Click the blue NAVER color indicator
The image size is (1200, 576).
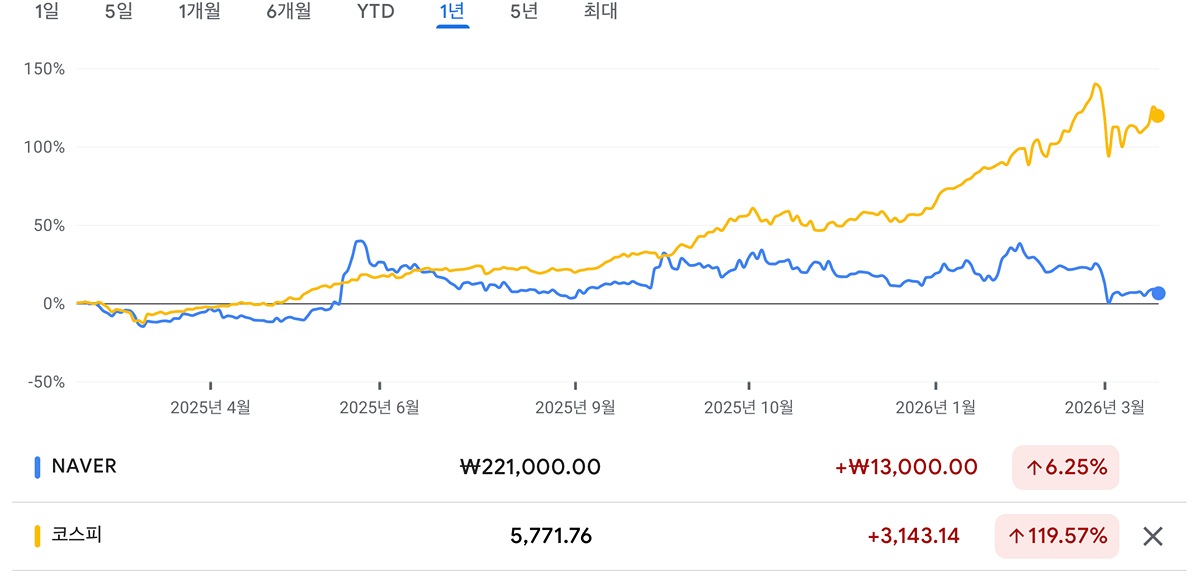pos(38,467)
